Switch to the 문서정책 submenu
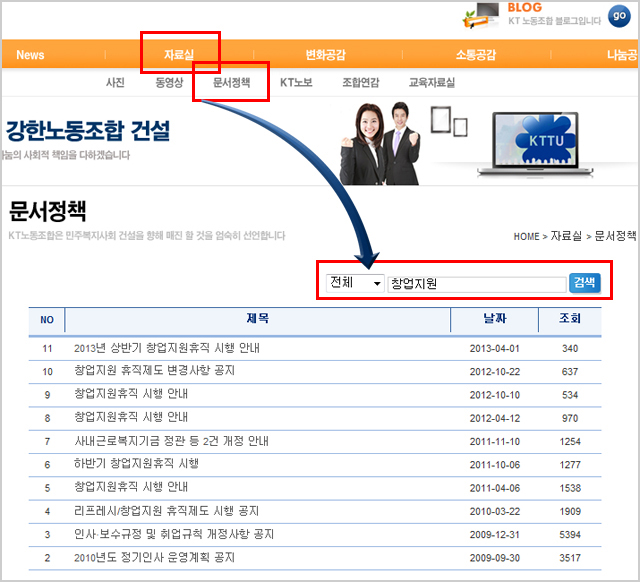 tap(231, 83)
